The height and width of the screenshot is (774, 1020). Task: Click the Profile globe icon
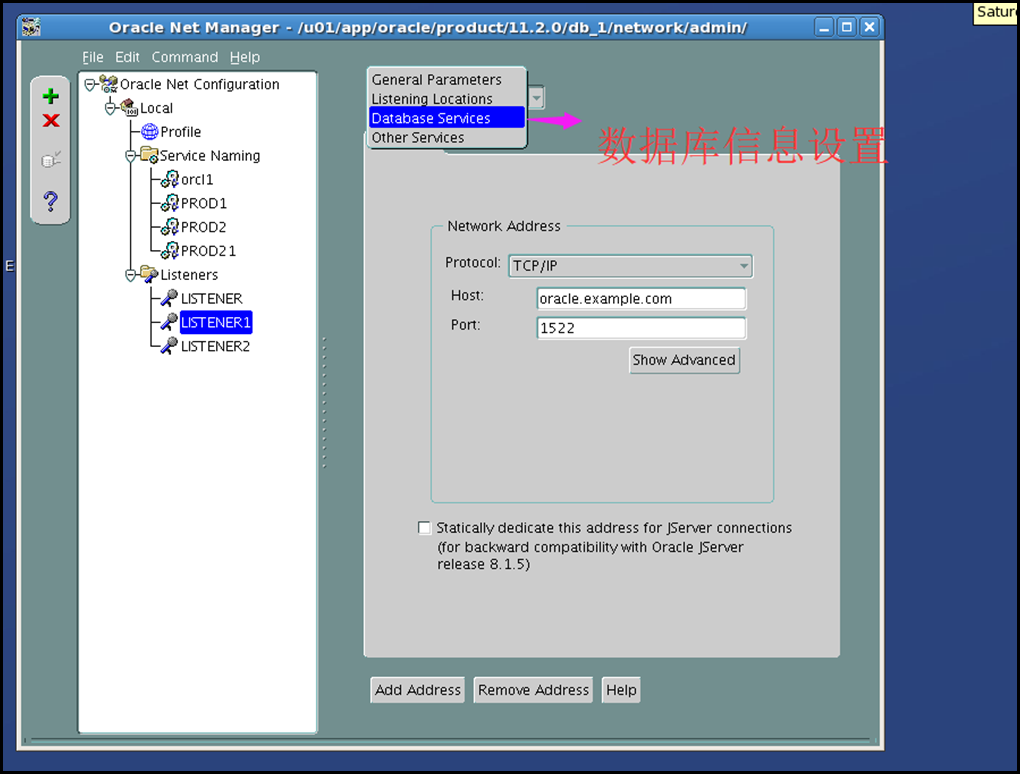150,131
